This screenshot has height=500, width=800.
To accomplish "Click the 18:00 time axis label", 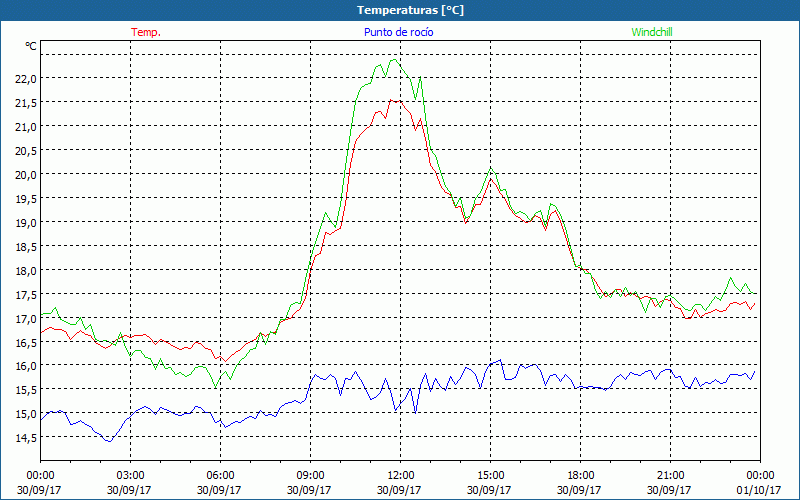I will tap(581, 475).
